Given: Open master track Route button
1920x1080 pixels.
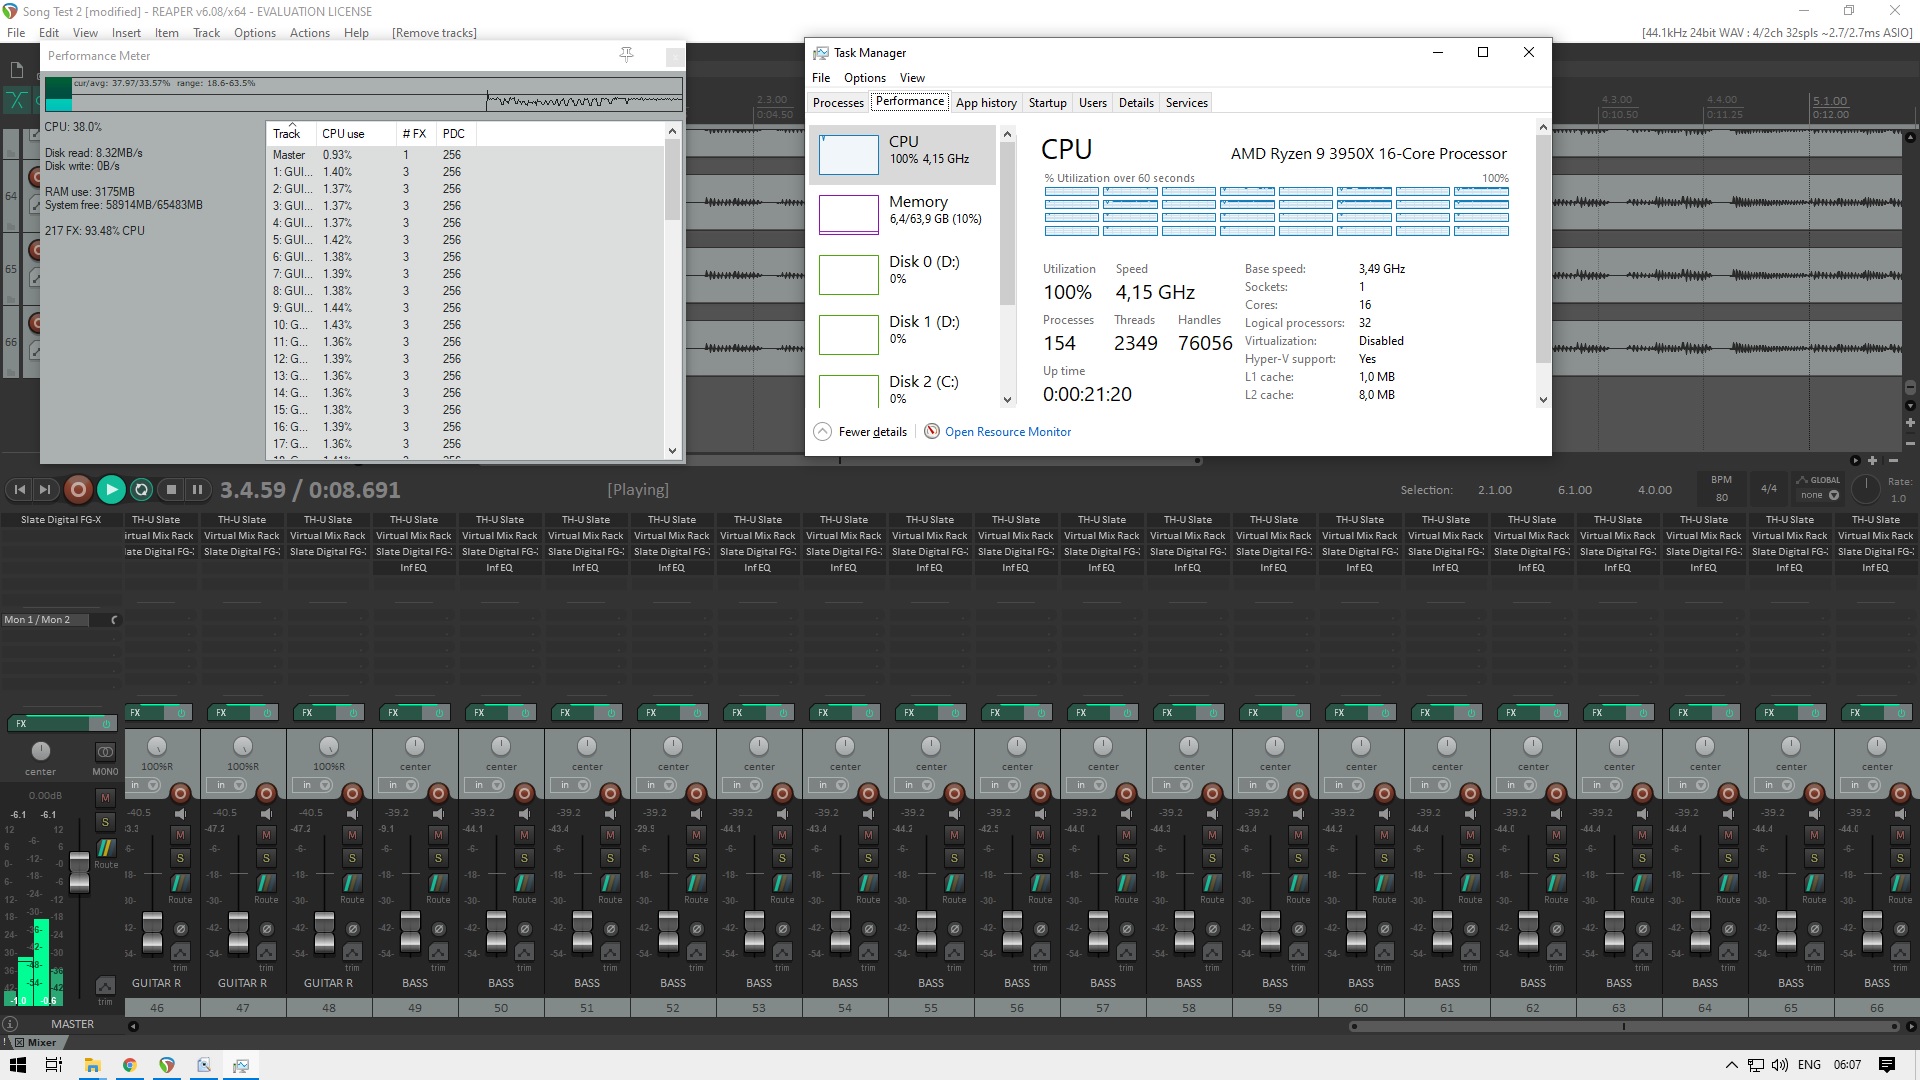Looking at the screenshot, I should (x=105, y=848).
